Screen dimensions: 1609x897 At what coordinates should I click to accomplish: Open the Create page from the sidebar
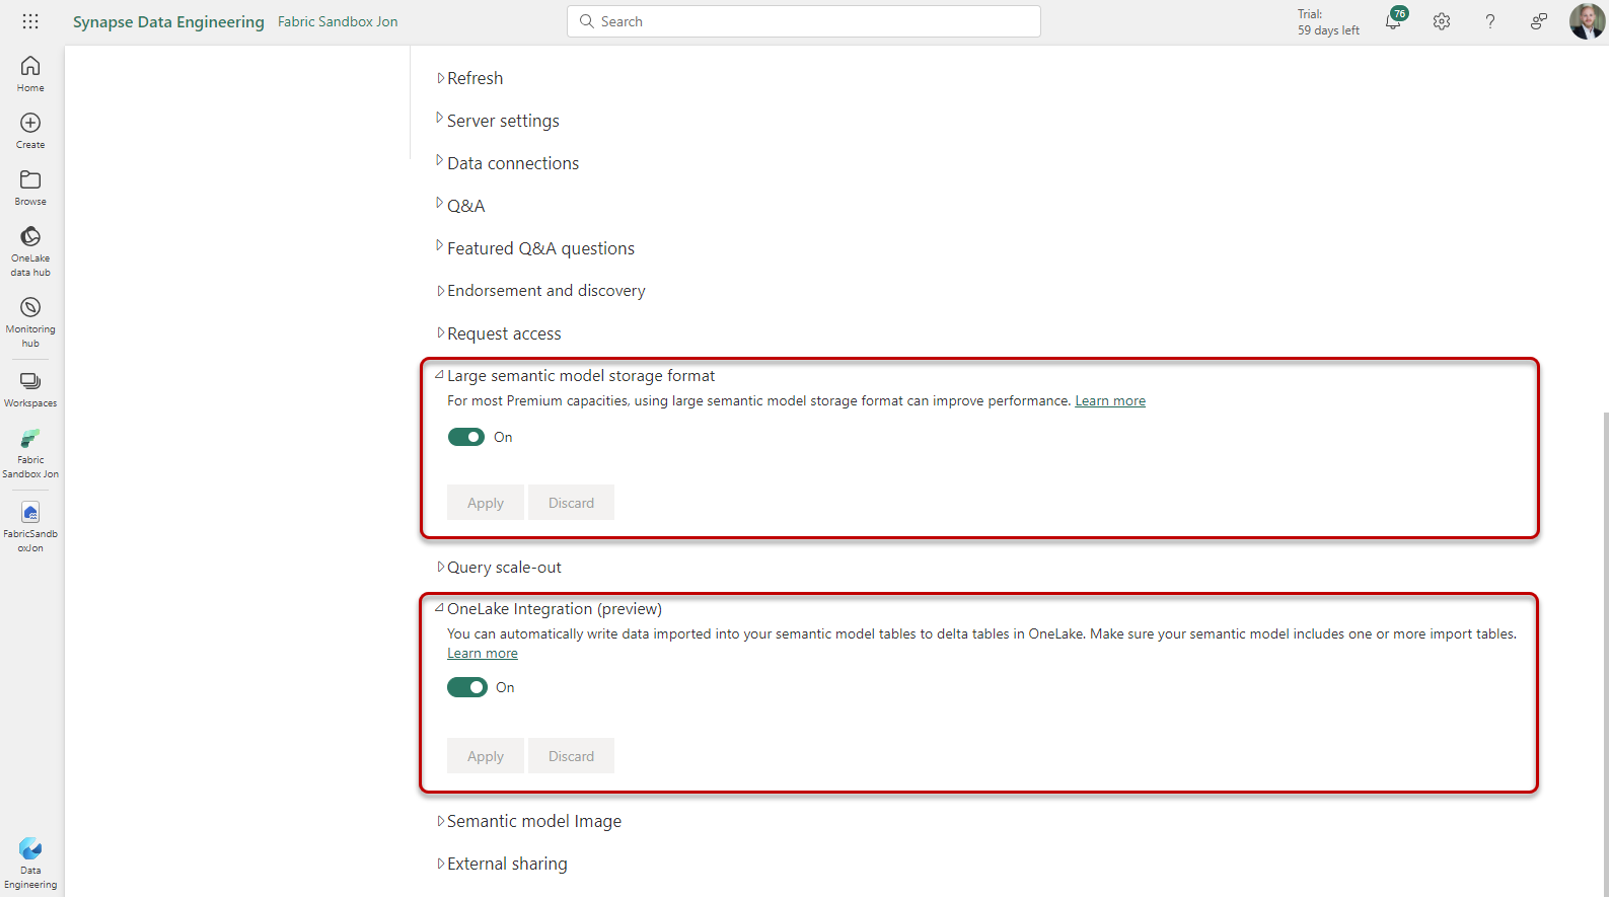(30, 131)
